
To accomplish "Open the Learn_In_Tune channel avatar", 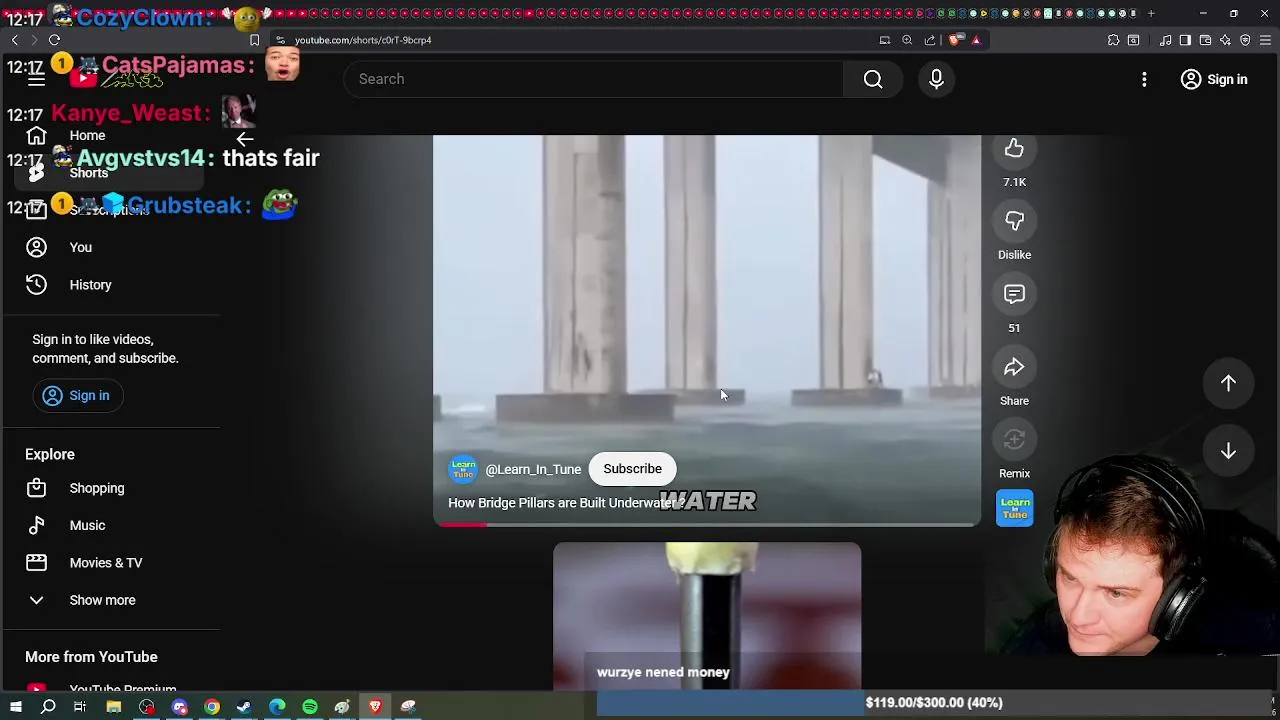I will point(463,469).
